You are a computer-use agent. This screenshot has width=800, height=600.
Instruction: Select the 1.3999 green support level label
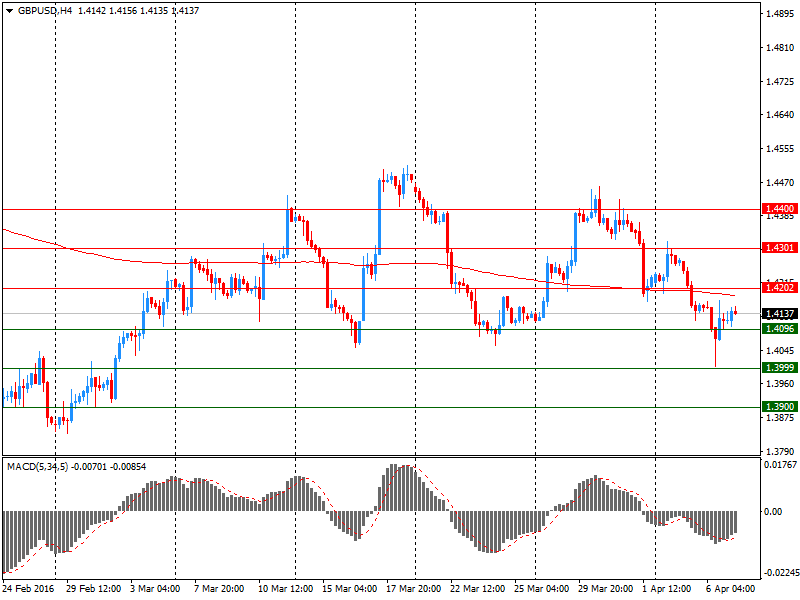click(779, 368)
